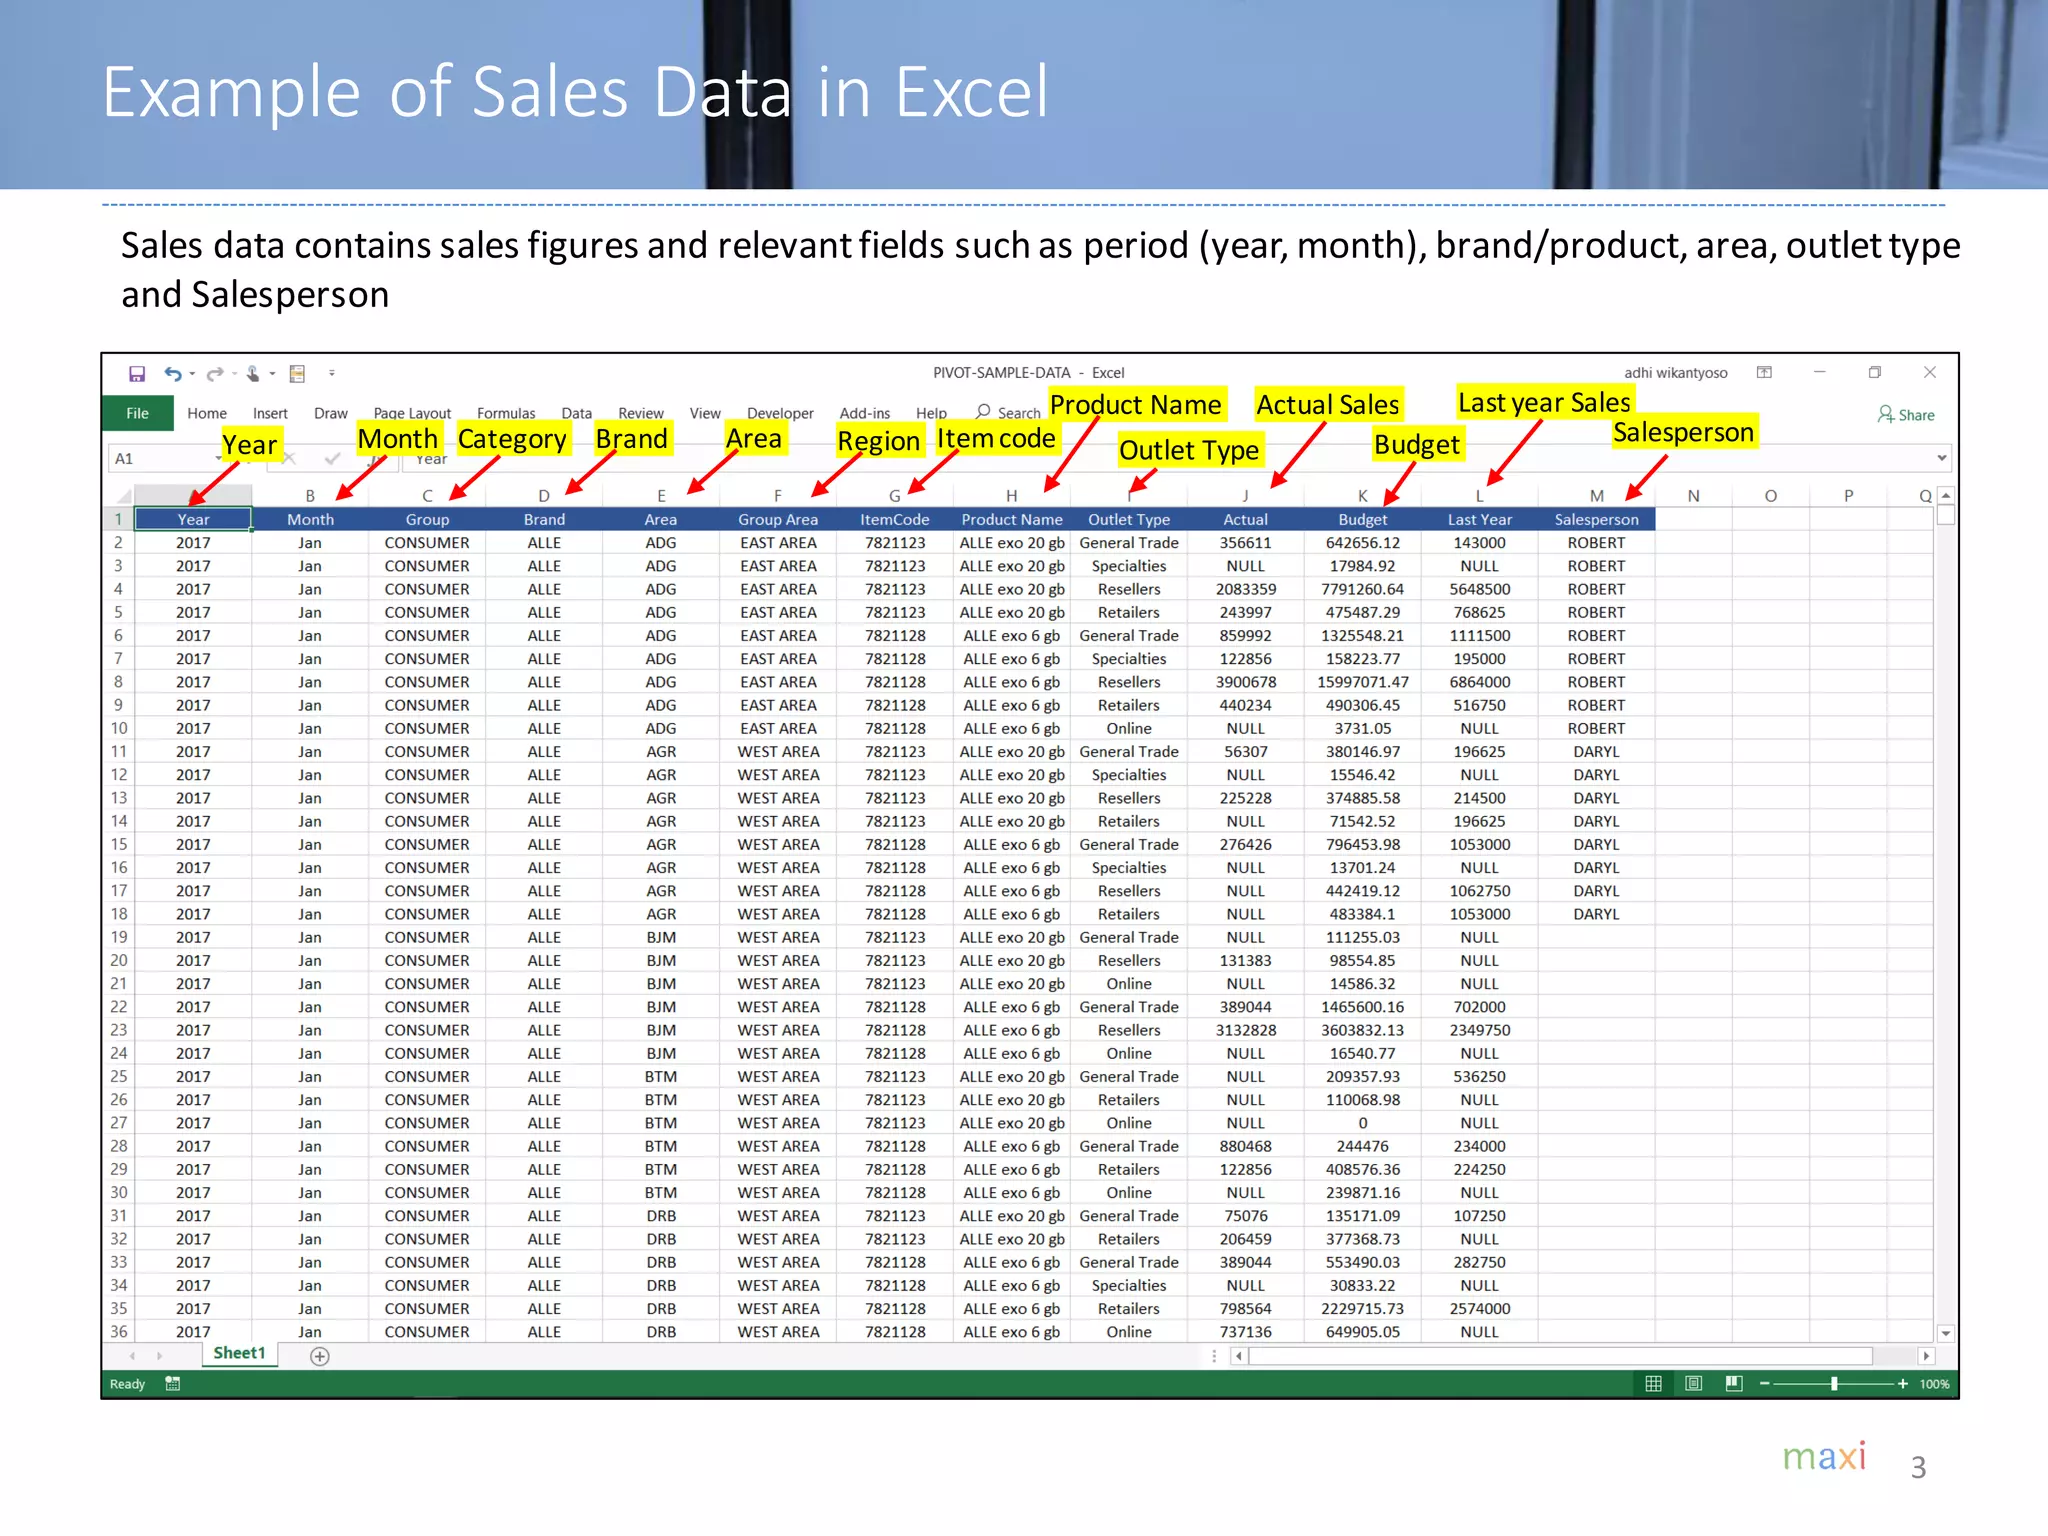
Task: Click the cell containing 15997071.47
Action: pyautogui.click(x=1362, y=682)
